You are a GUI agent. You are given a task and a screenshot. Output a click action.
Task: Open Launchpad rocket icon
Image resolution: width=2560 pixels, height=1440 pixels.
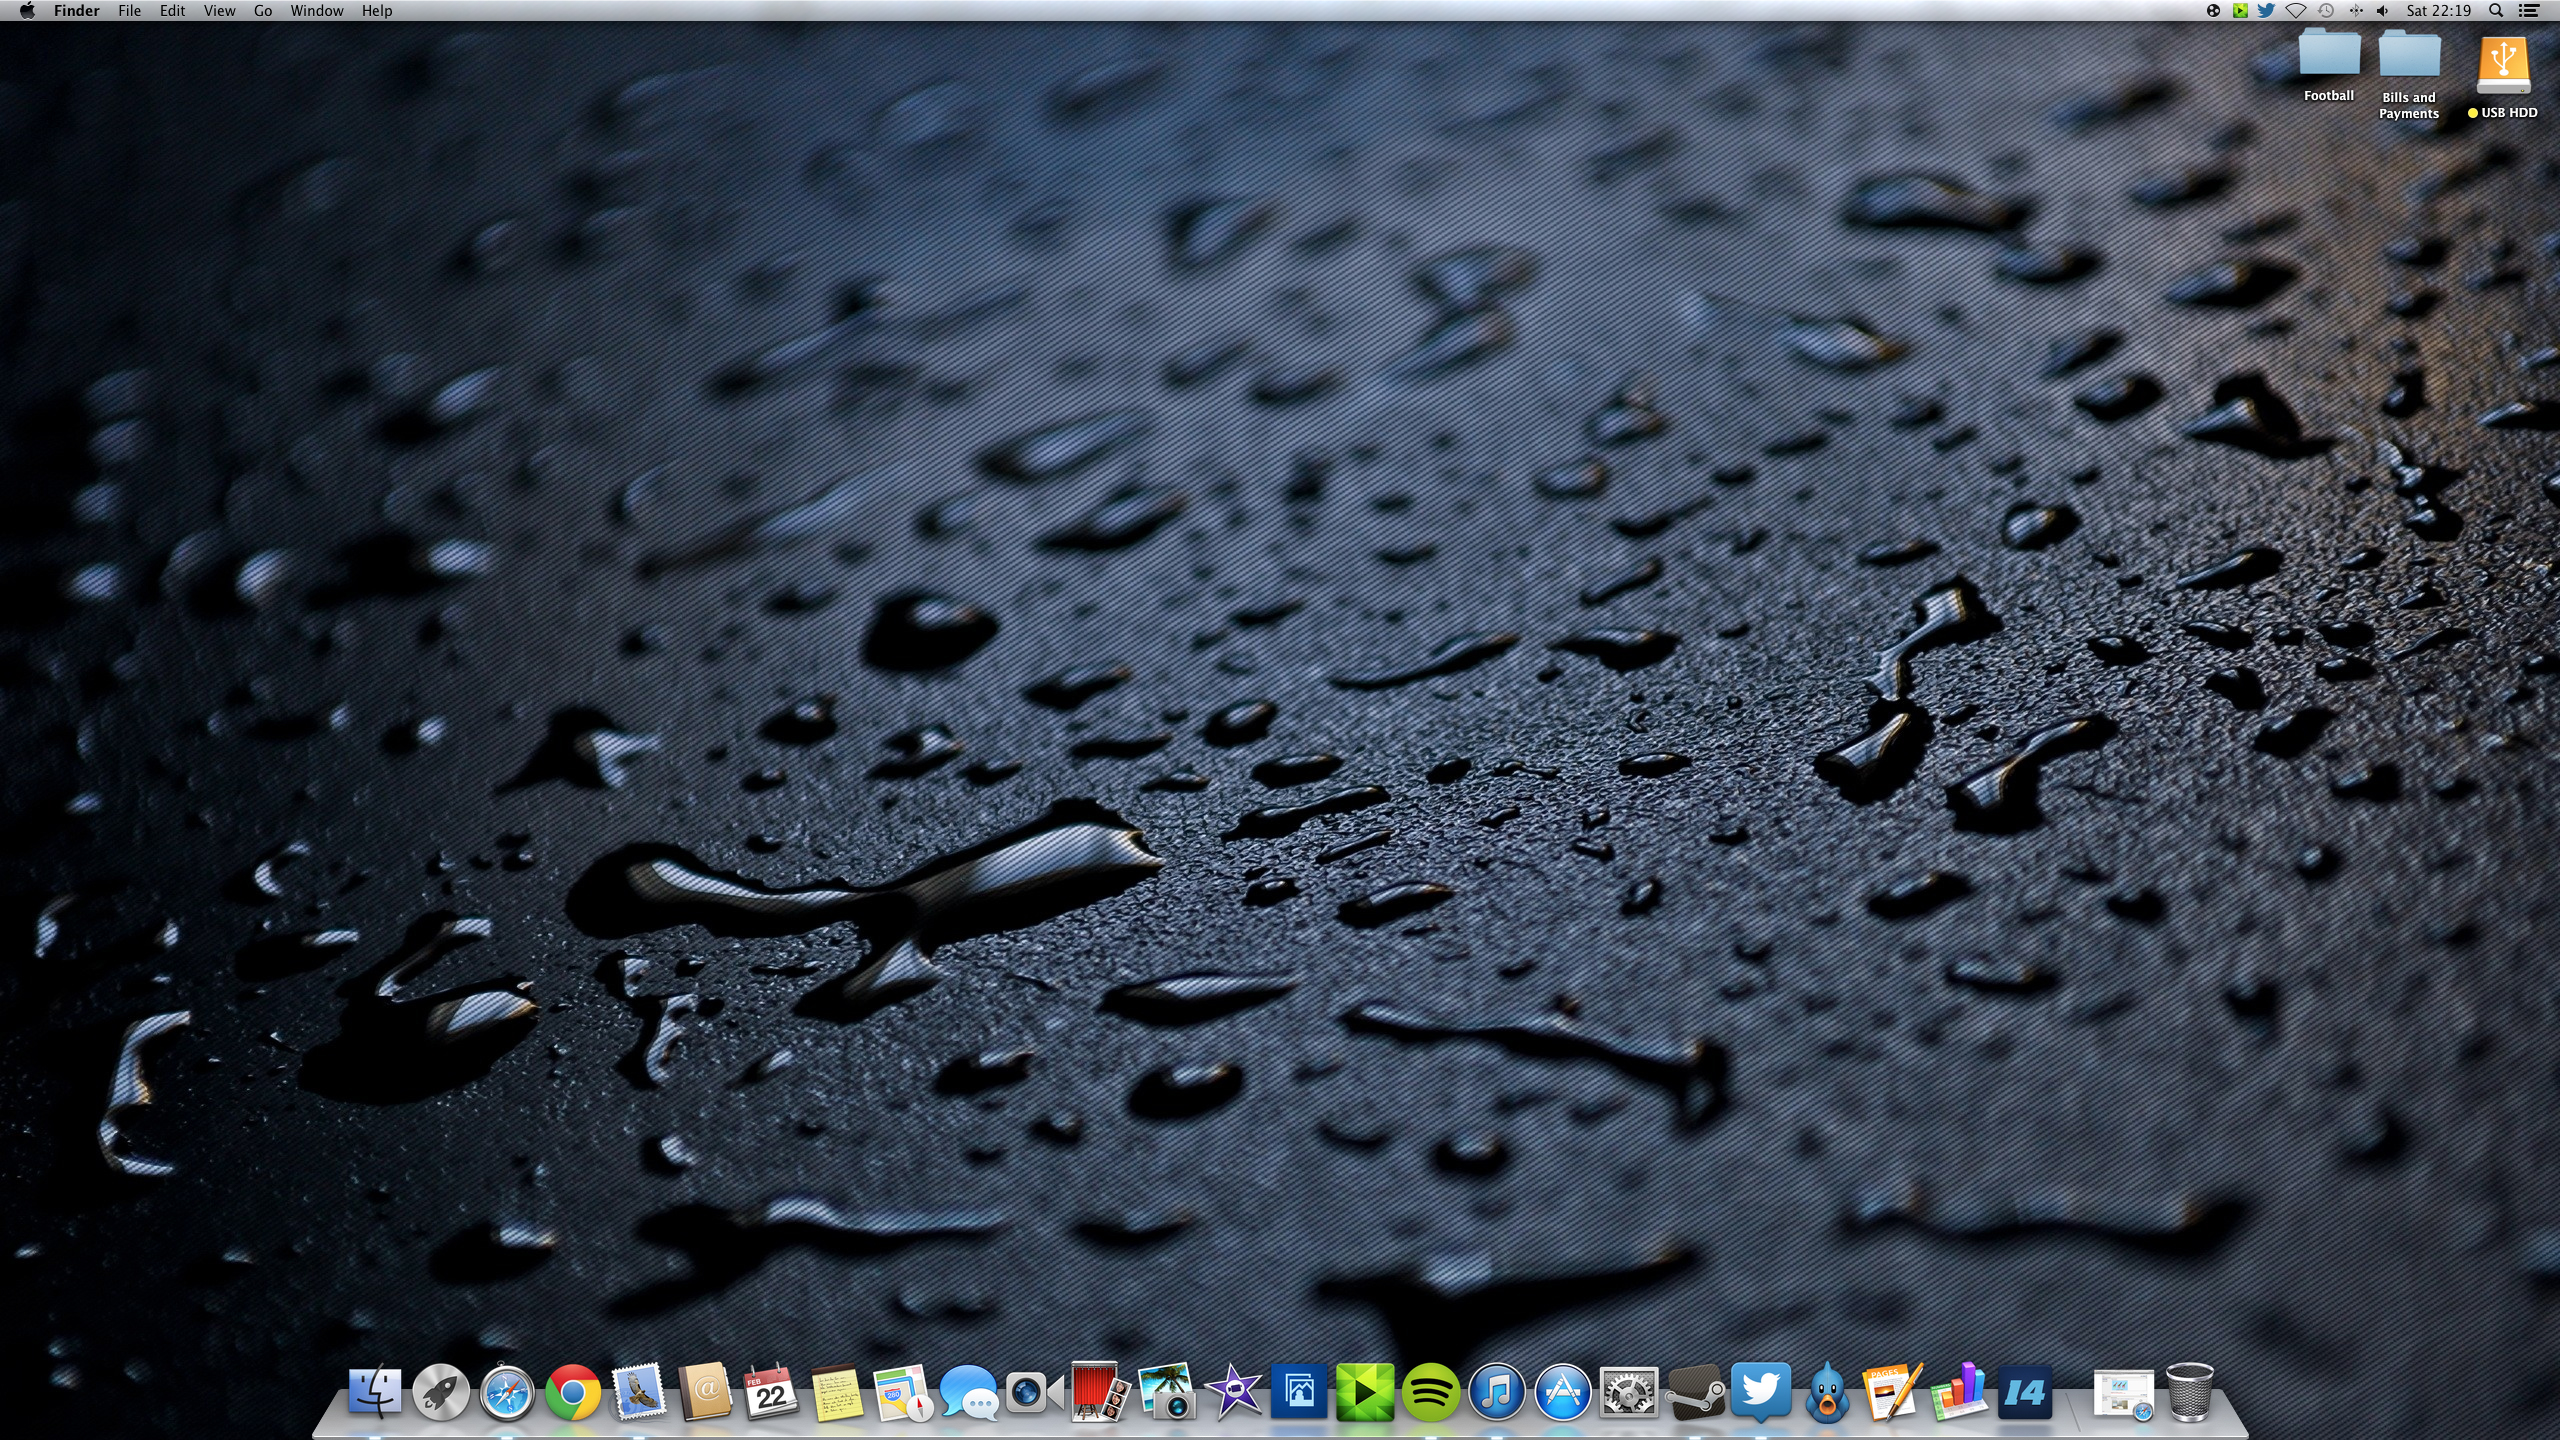[x=441, y=1392]
